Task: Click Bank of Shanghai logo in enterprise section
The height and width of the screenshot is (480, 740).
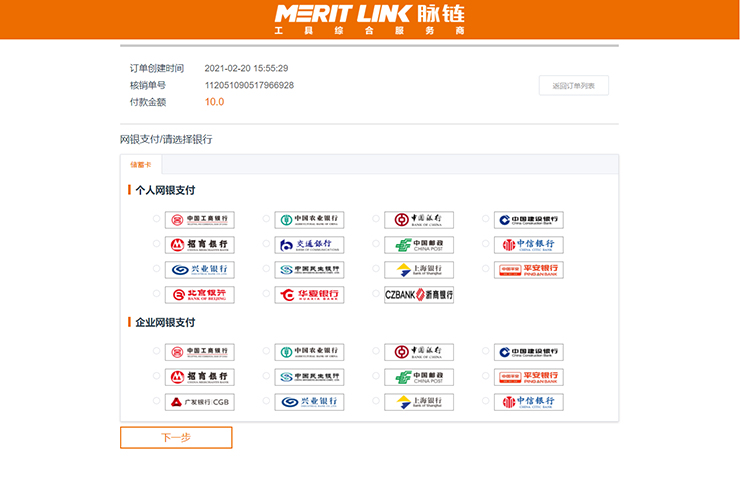Action: [x=419, y=402]
